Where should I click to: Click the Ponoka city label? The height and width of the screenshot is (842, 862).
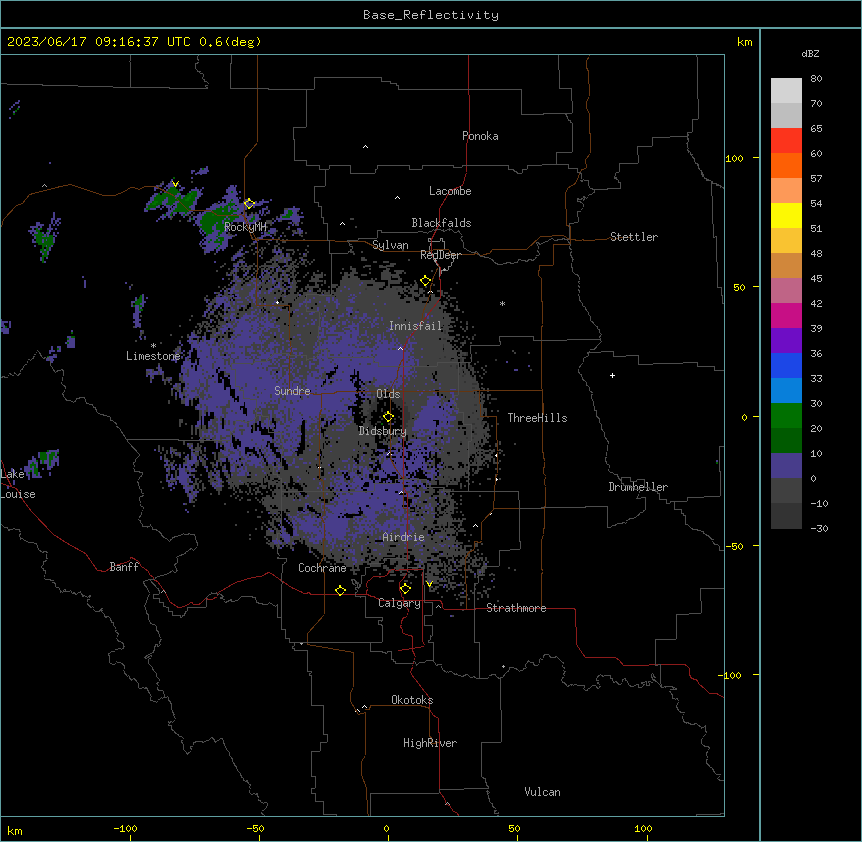click(x=480, y=136)
